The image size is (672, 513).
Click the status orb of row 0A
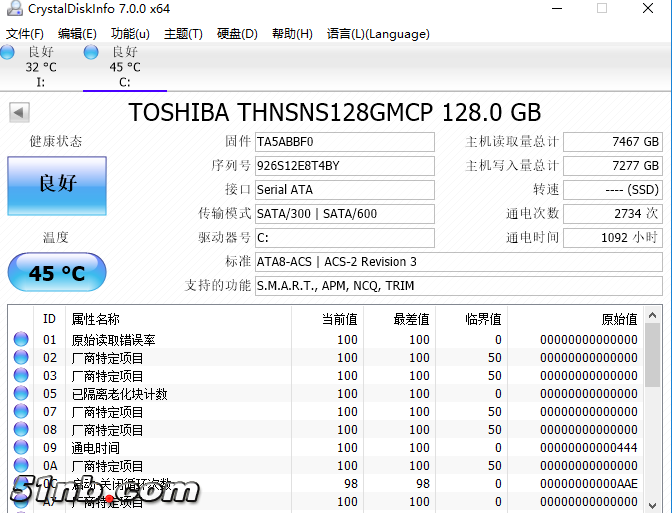(21, 465)
